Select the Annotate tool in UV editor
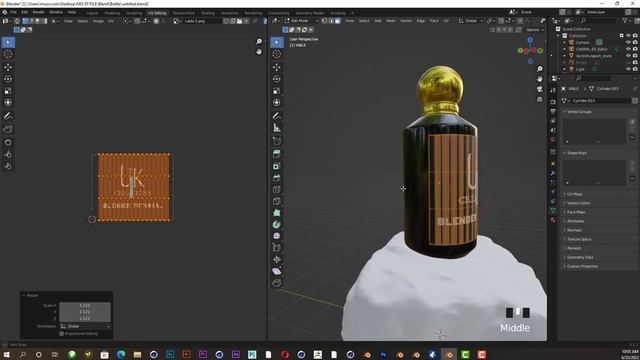This screenshot has height=360, width=640. coord(8,116)
